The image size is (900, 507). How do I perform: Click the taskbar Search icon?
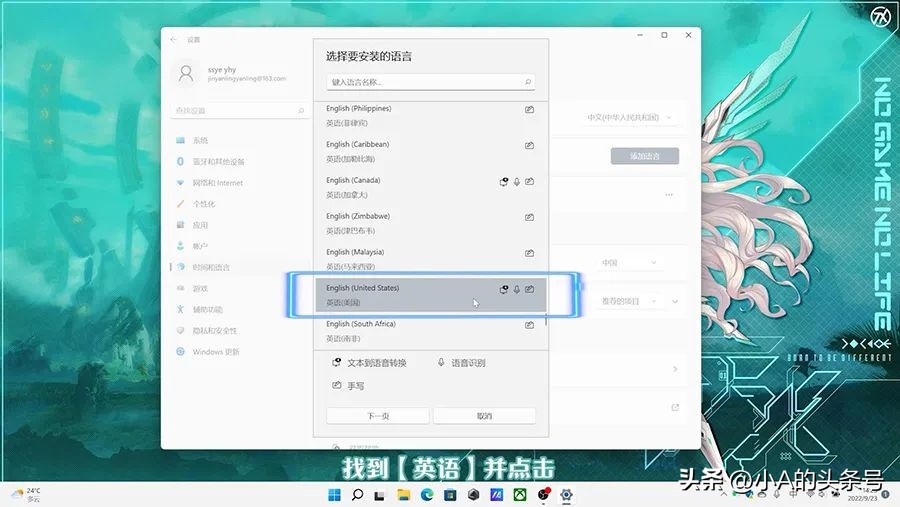[x=357, y=494]
